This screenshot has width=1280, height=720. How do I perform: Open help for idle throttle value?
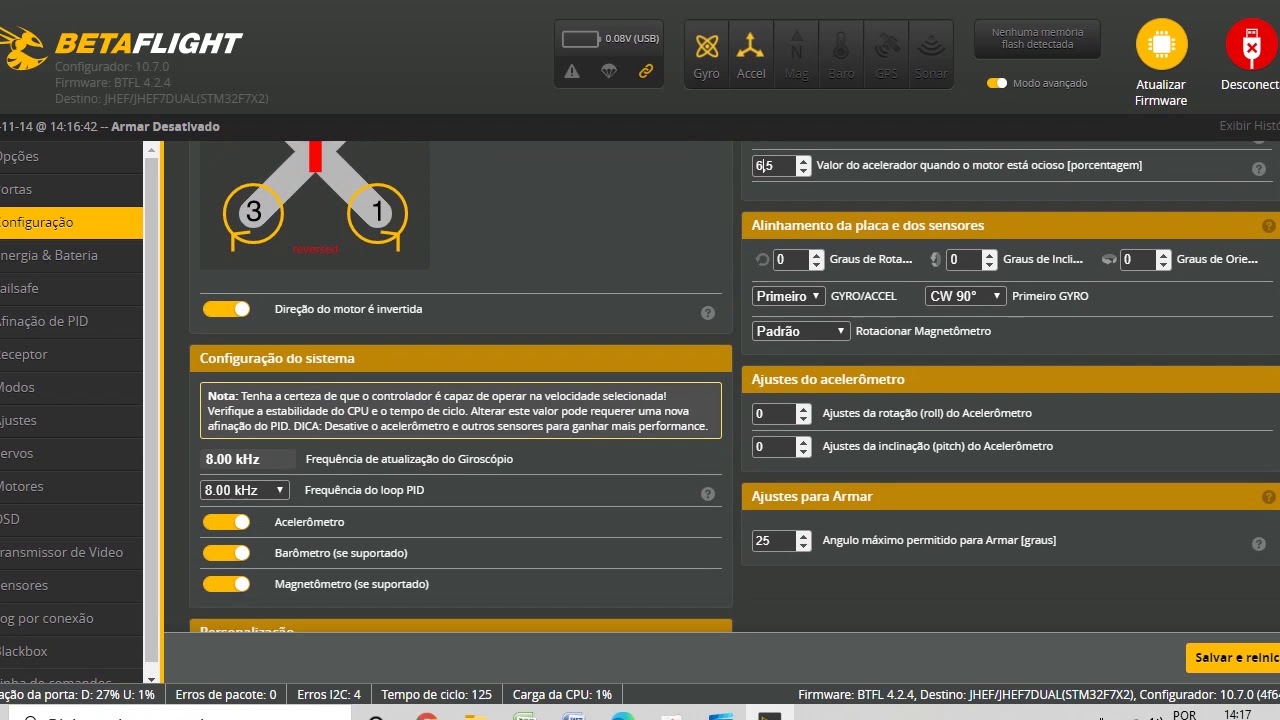1259,169
